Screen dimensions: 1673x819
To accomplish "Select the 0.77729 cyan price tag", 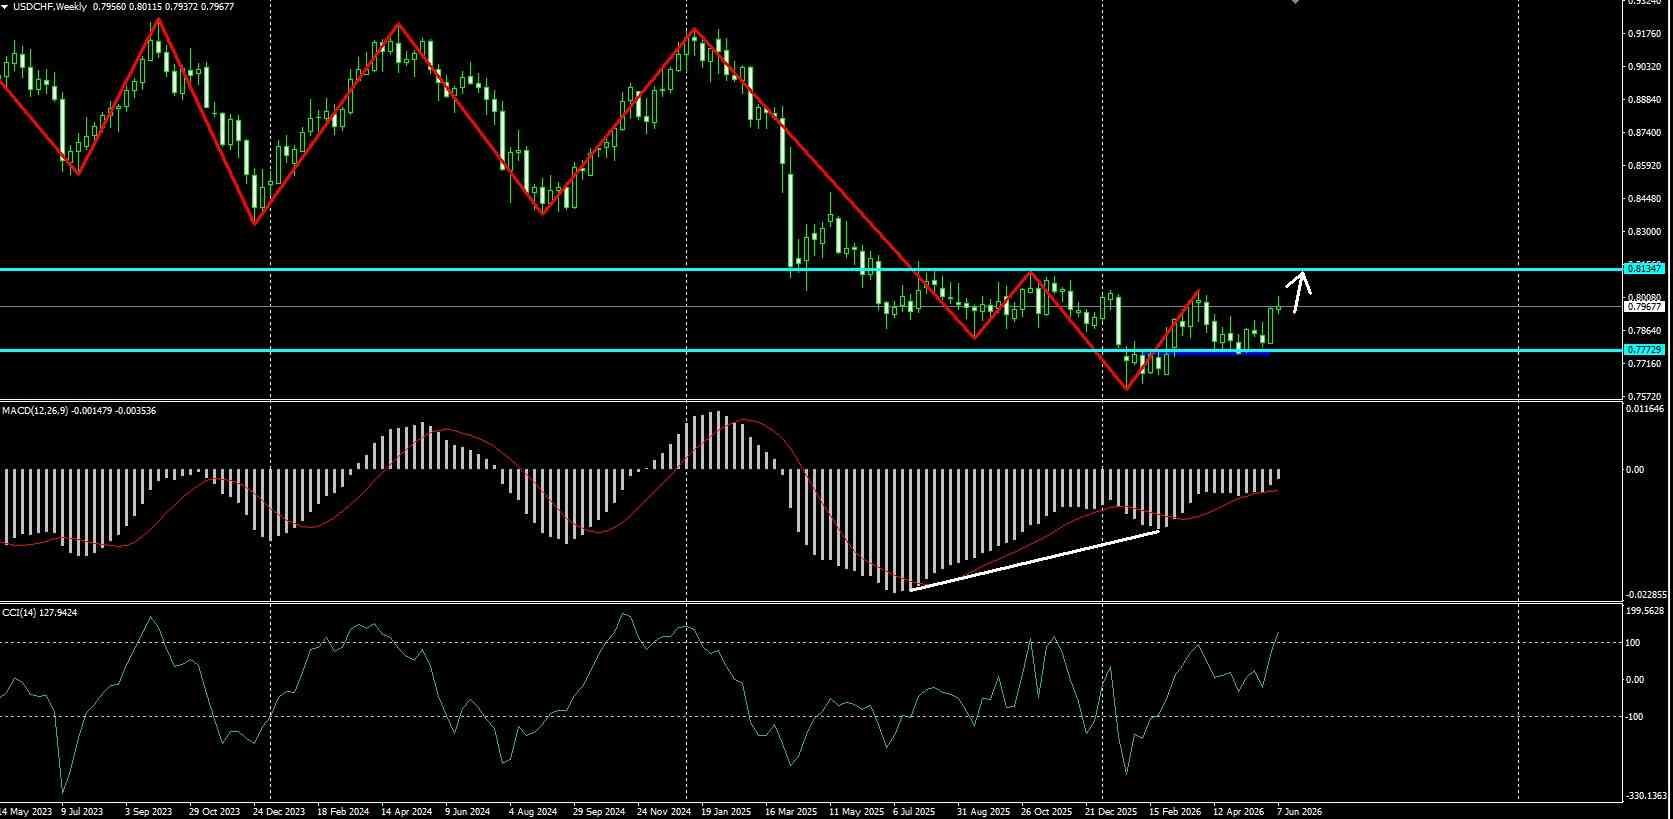I will (x=1645, y=350).
